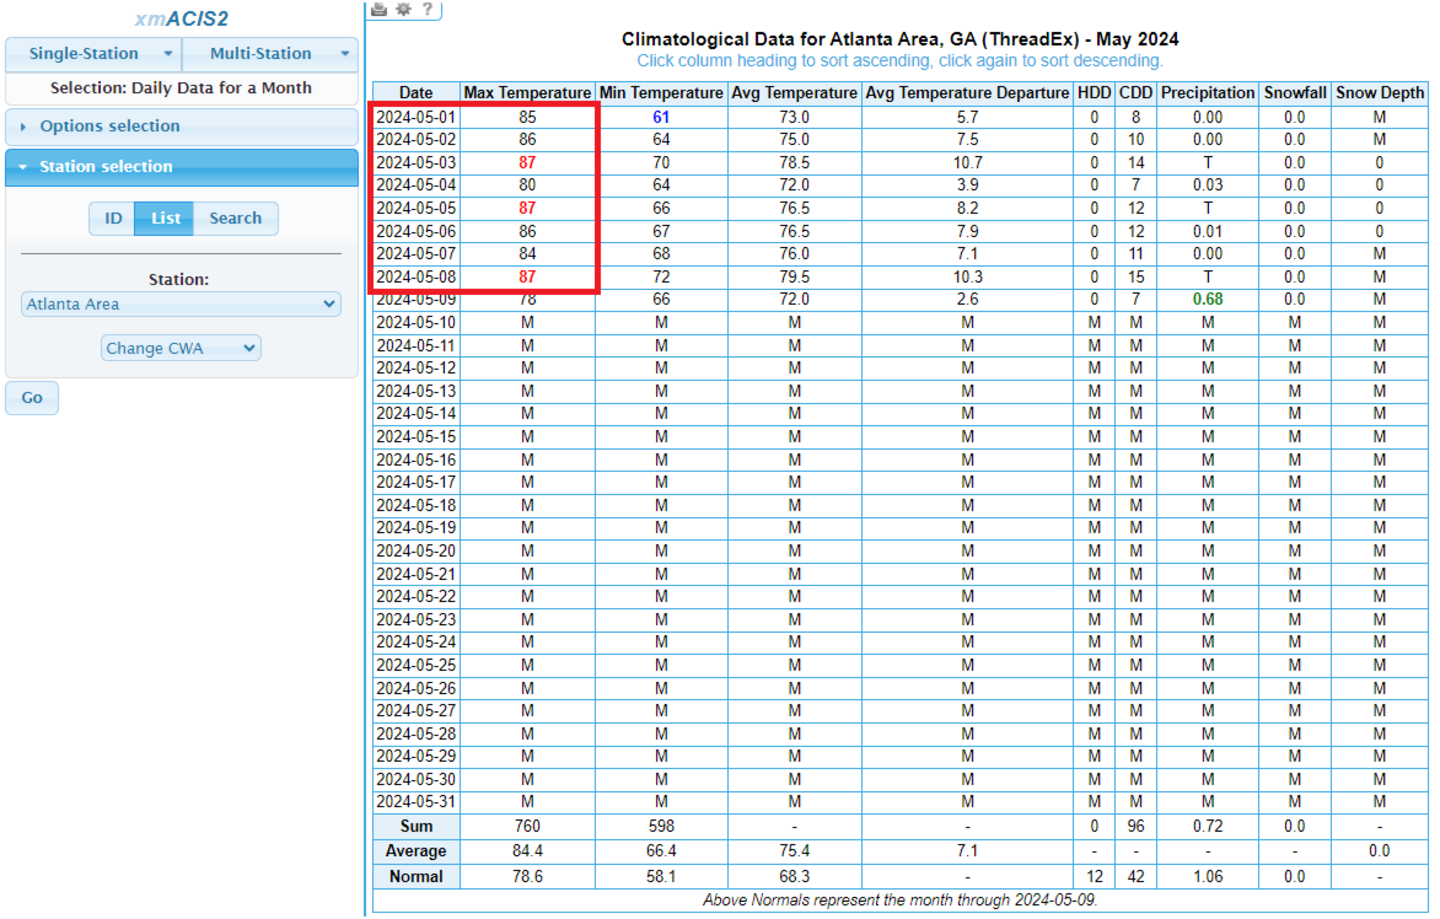Expand the Options selection panel
Screen dimensions: 1440x919
click(110, 126)
